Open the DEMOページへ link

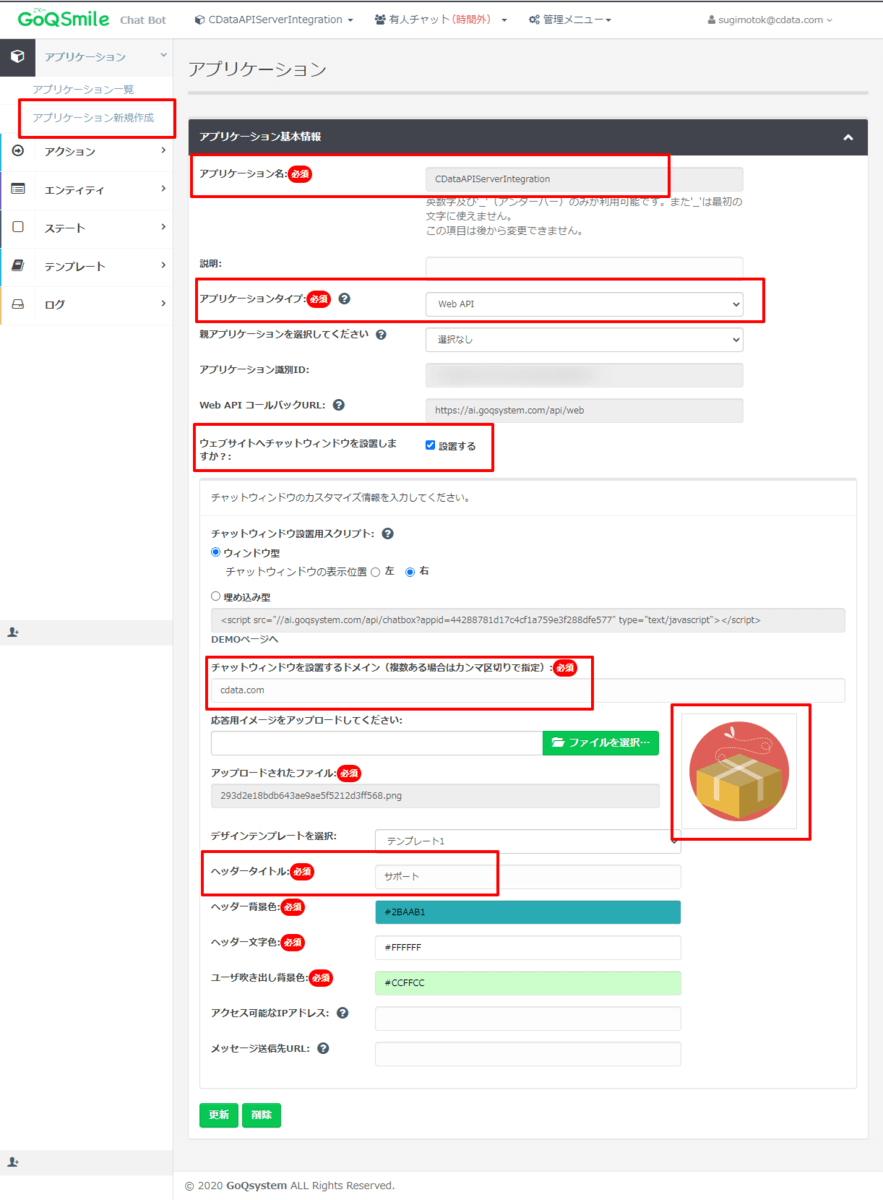pyautogui.click(x=244, y=639)
